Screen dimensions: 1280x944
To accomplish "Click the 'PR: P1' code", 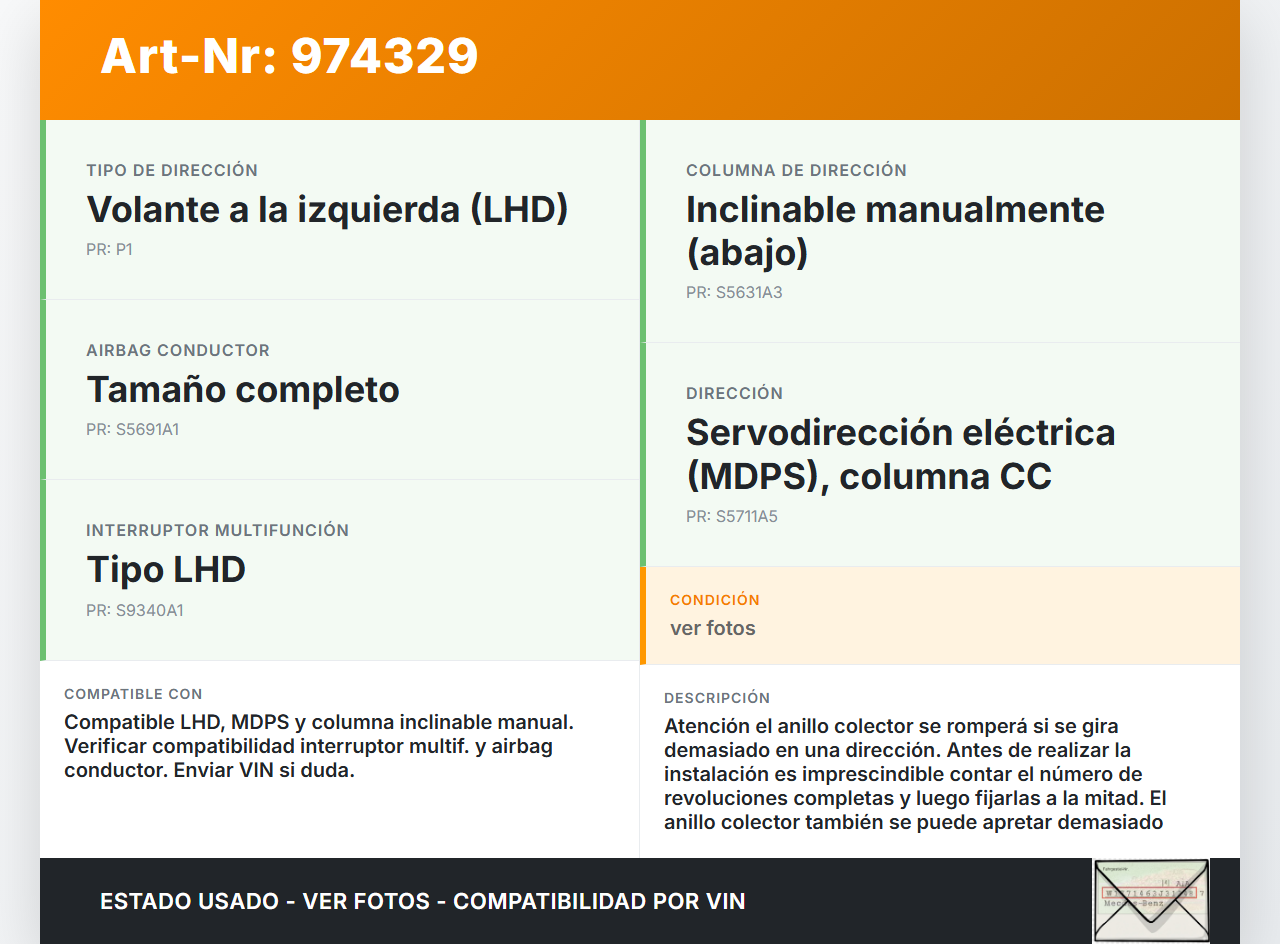I will click(109, 249).
